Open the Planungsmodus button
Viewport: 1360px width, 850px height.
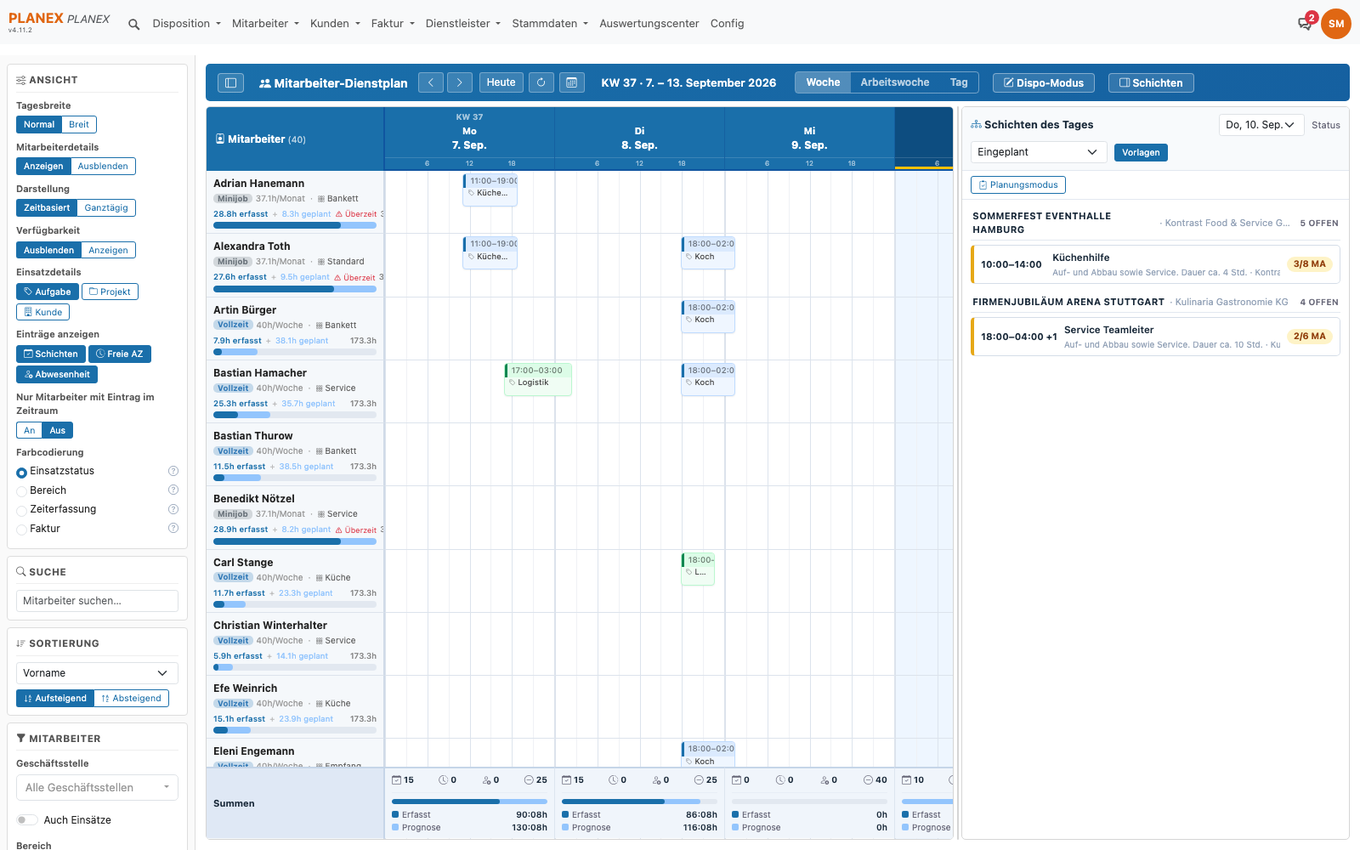pos(1018,185)
